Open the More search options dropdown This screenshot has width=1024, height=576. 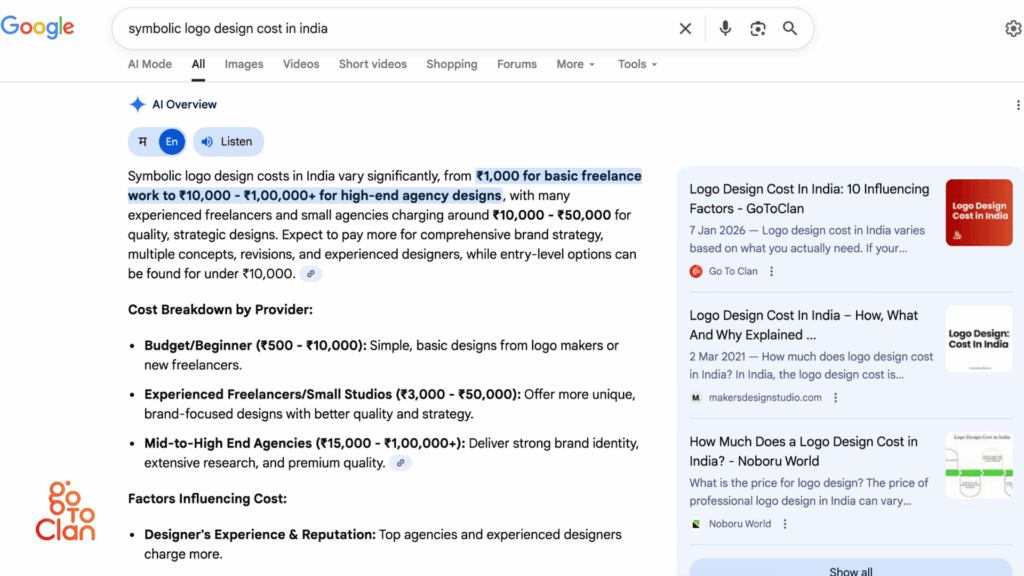[x=575, y=64]
